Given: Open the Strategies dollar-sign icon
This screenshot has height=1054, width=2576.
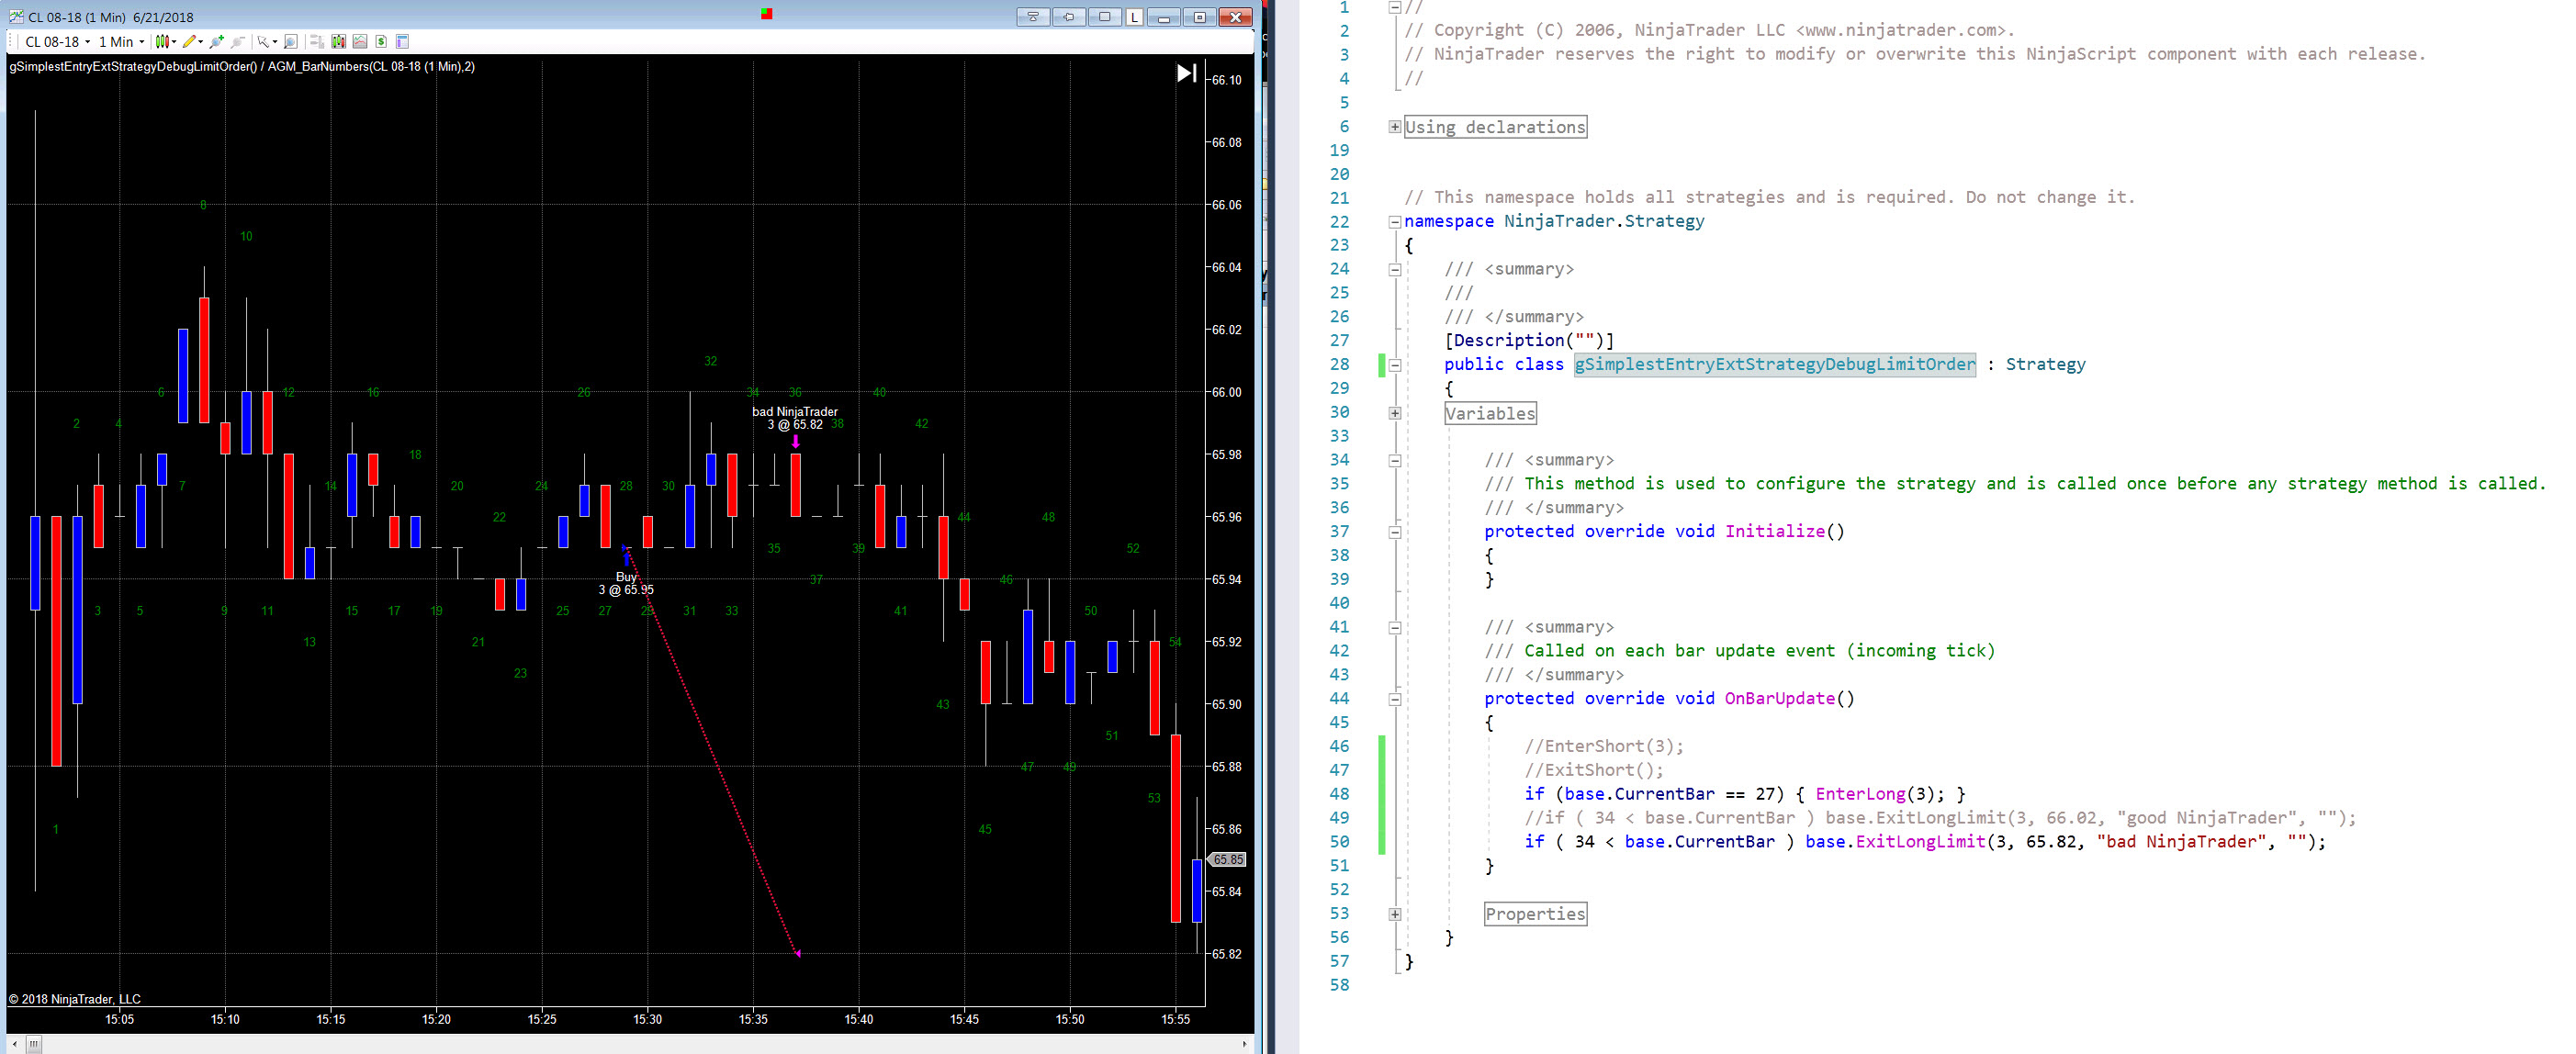Looking at the screenshot, I should pos(381,42).
